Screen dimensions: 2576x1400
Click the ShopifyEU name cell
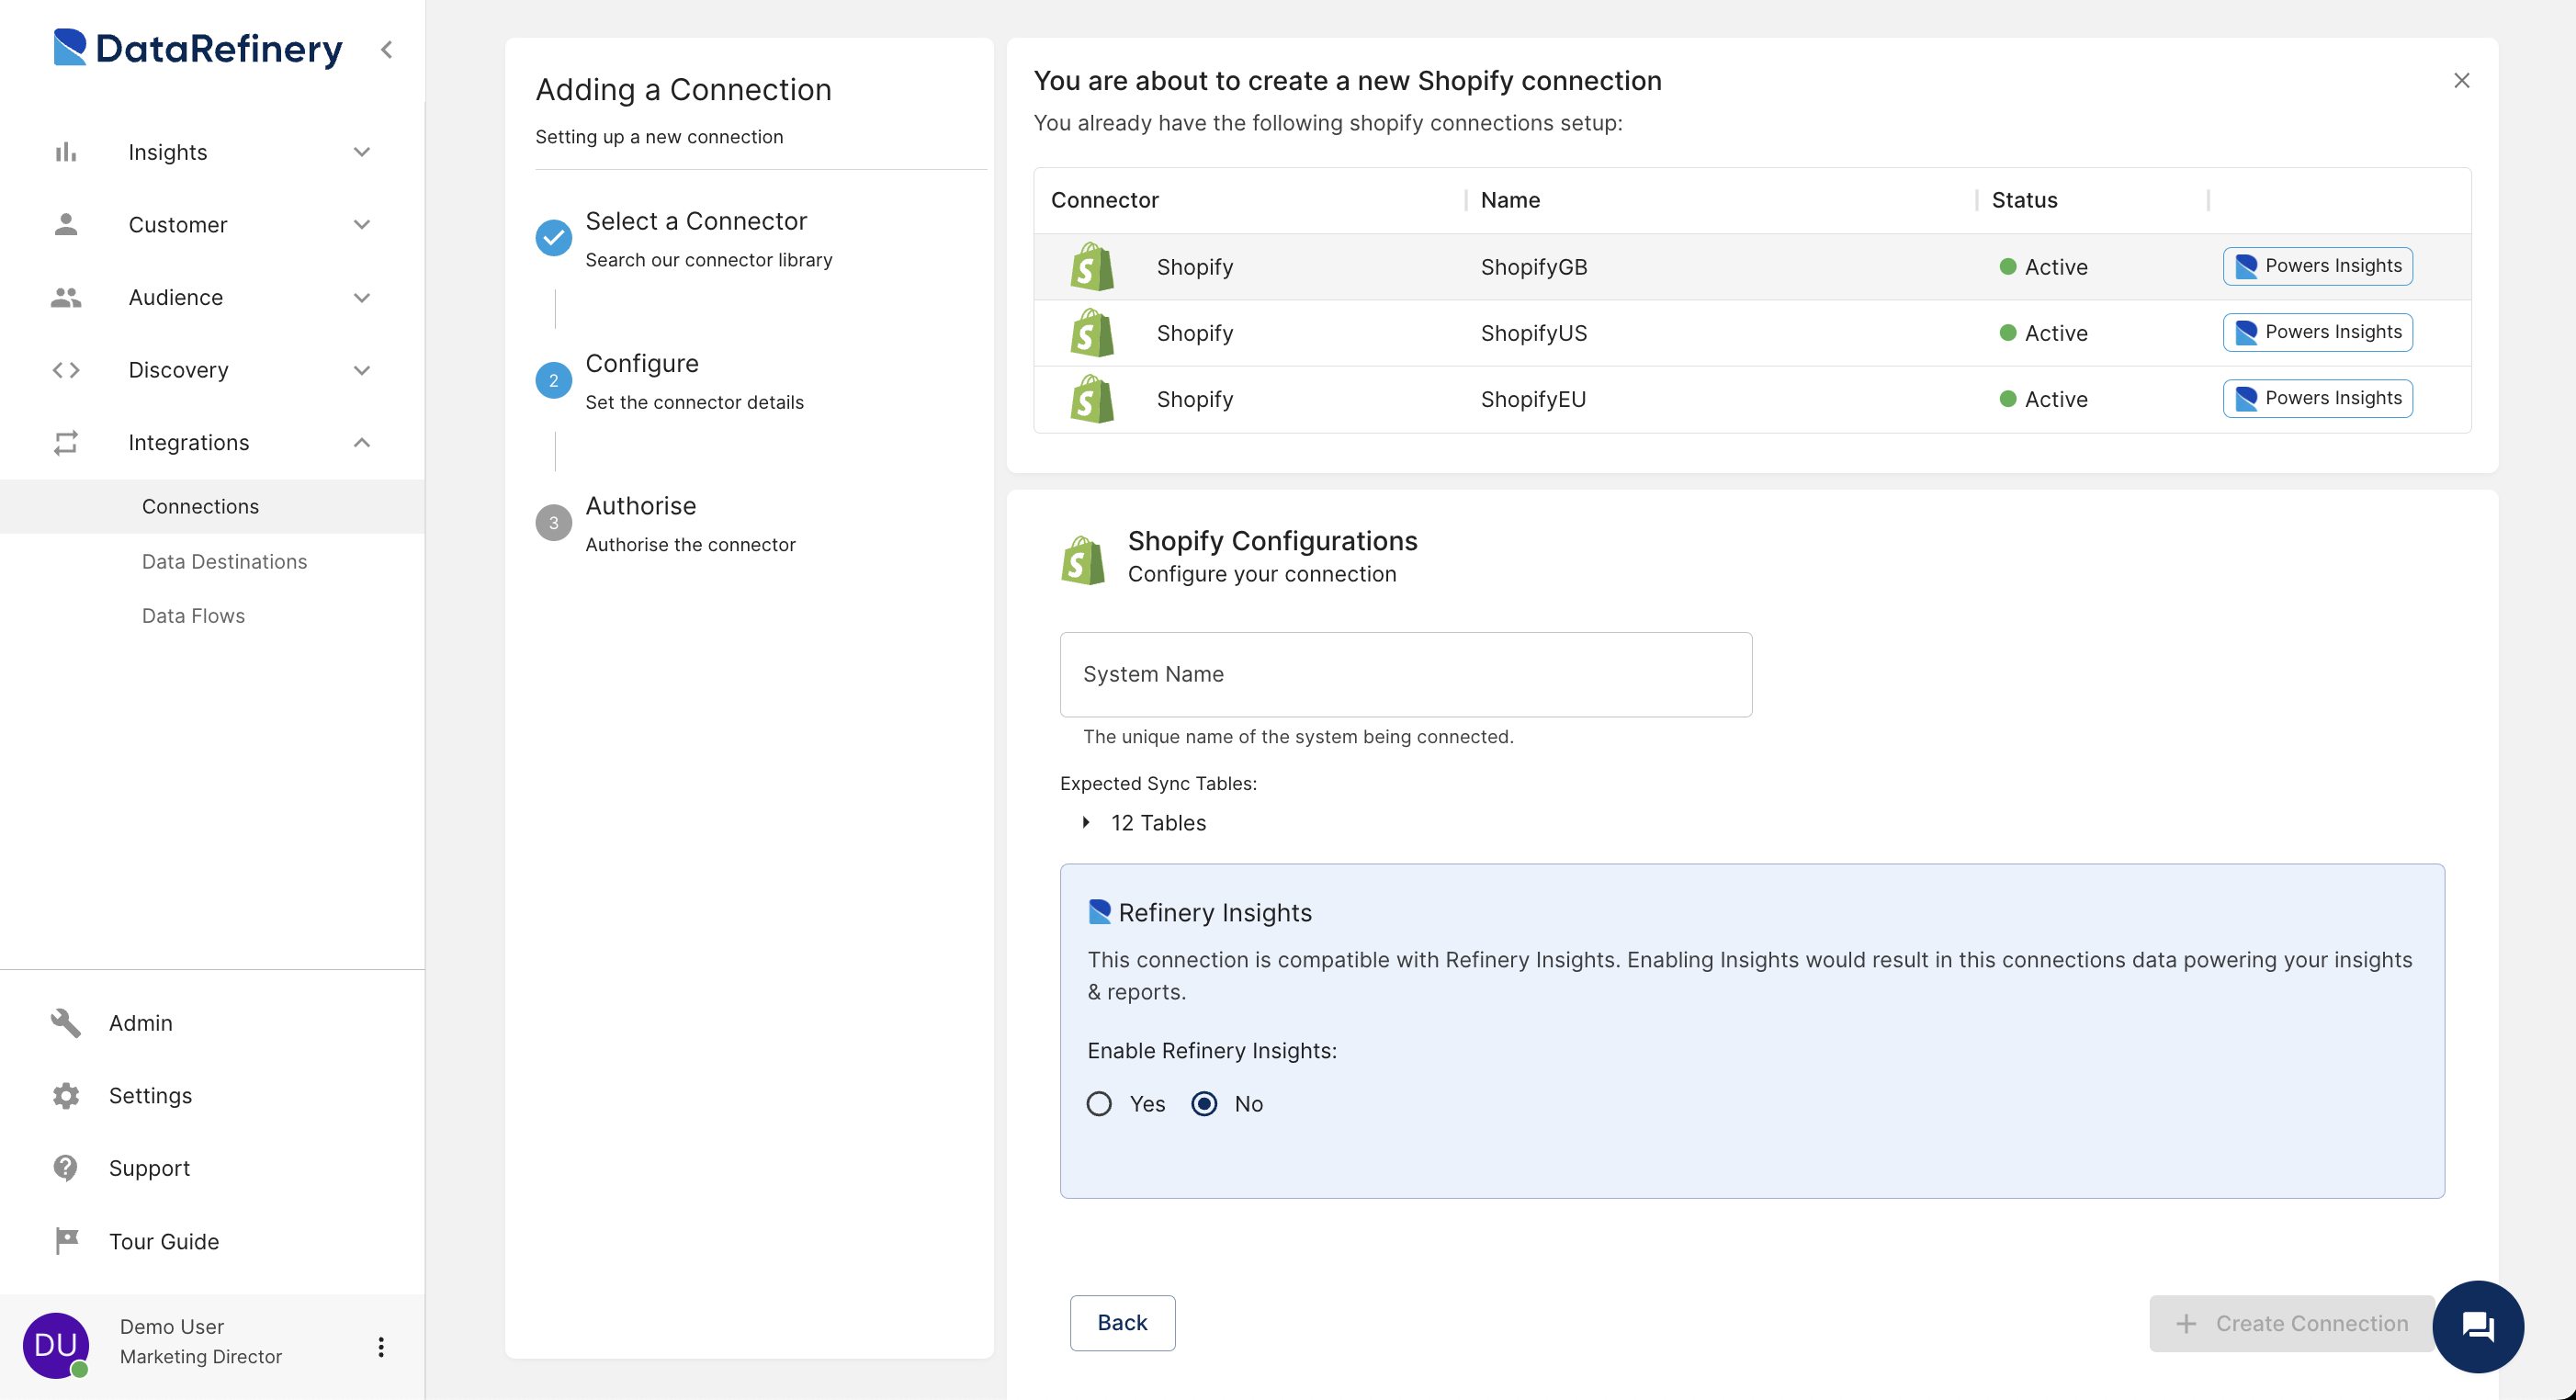pyautogui.click(x=1533, y=399)
